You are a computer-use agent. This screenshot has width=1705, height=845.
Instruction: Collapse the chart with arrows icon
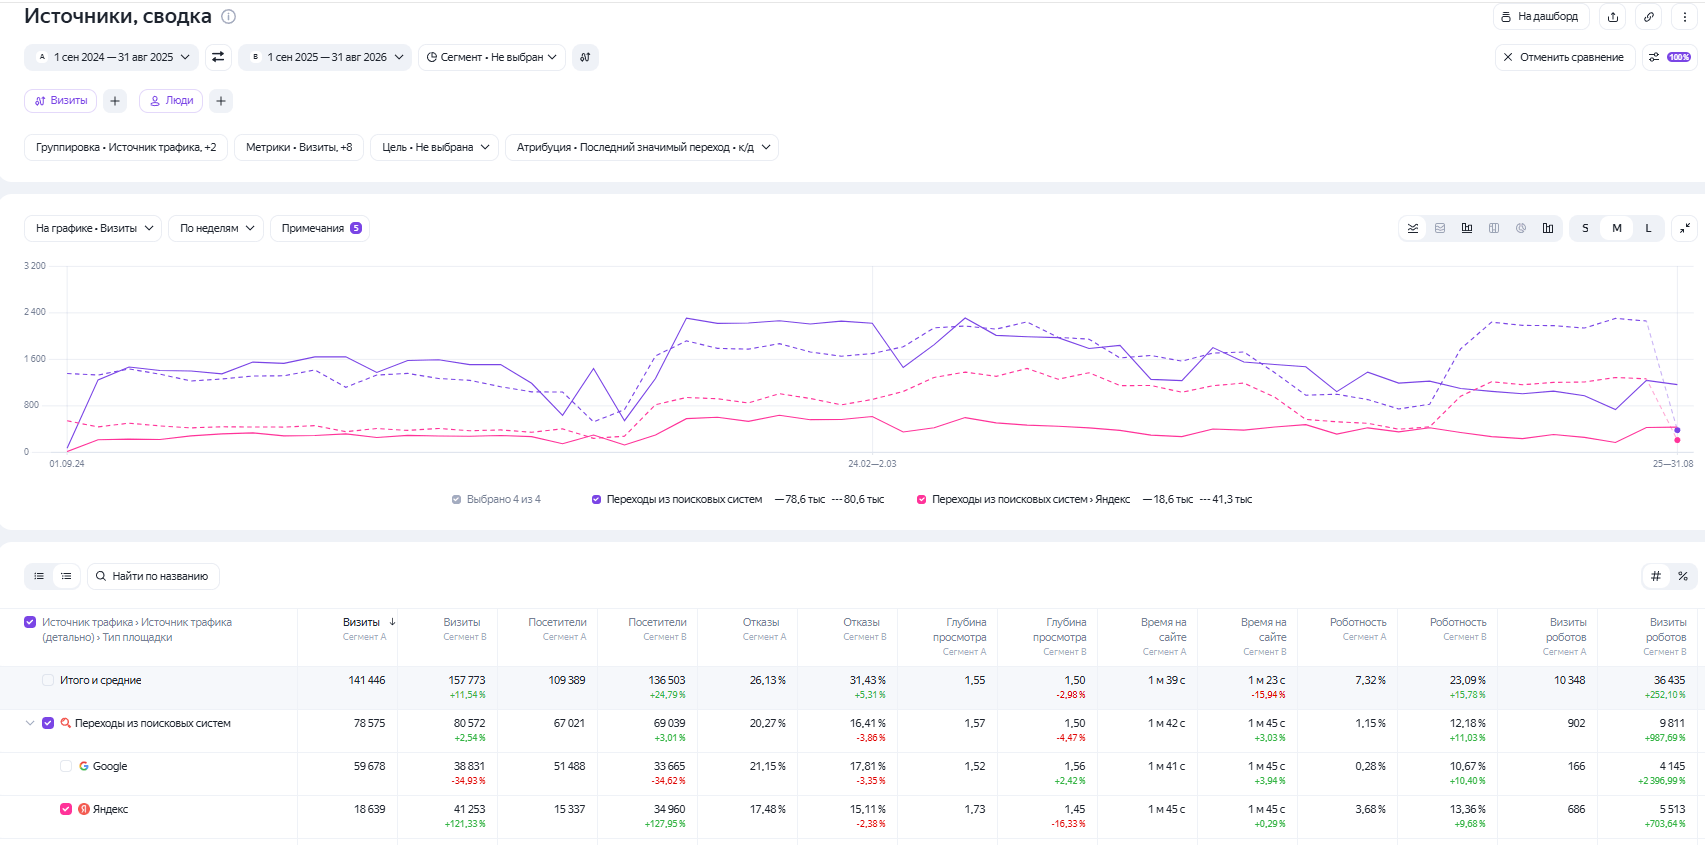click(1685, 228)
